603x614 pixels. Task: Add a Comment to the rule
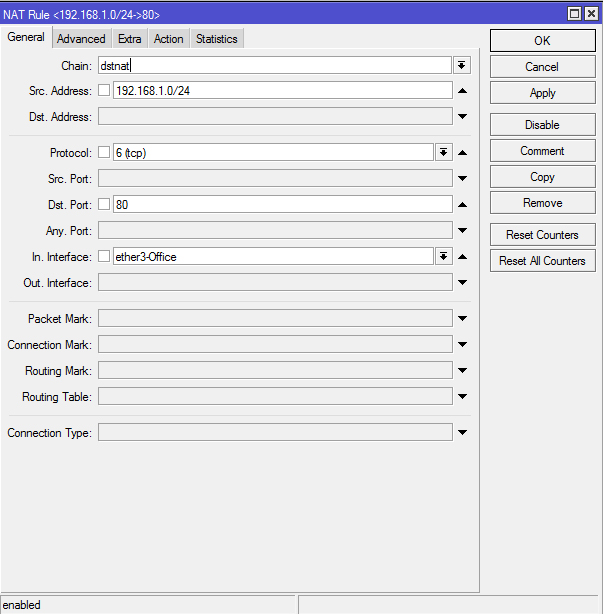pos(542,151)
